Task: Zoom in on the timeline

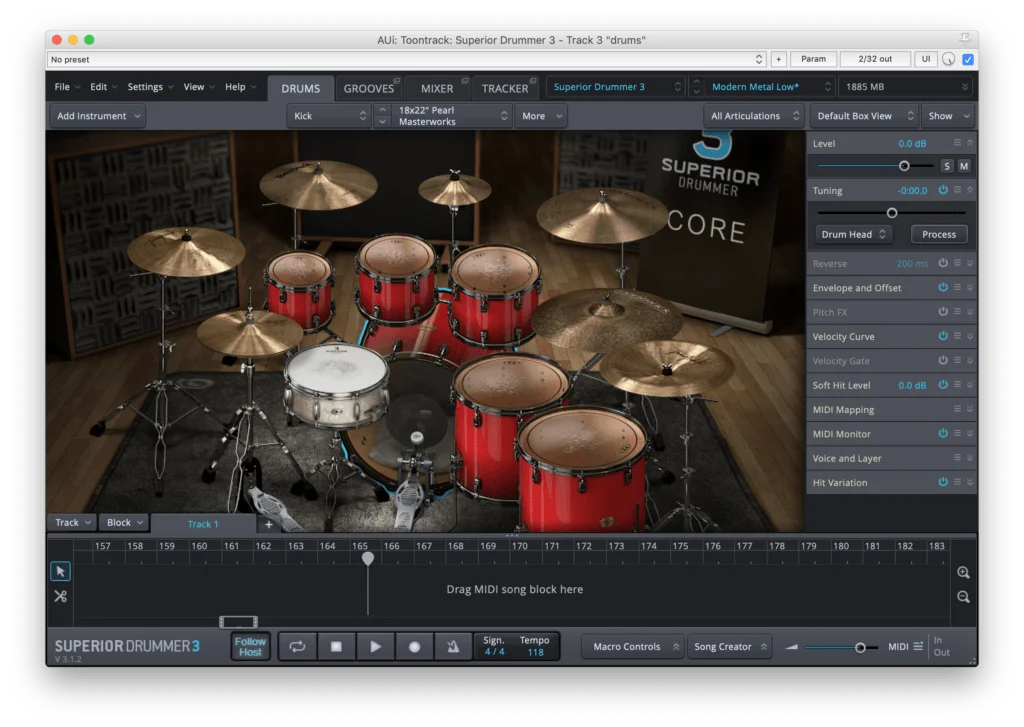Action: (x=963, y=572)
